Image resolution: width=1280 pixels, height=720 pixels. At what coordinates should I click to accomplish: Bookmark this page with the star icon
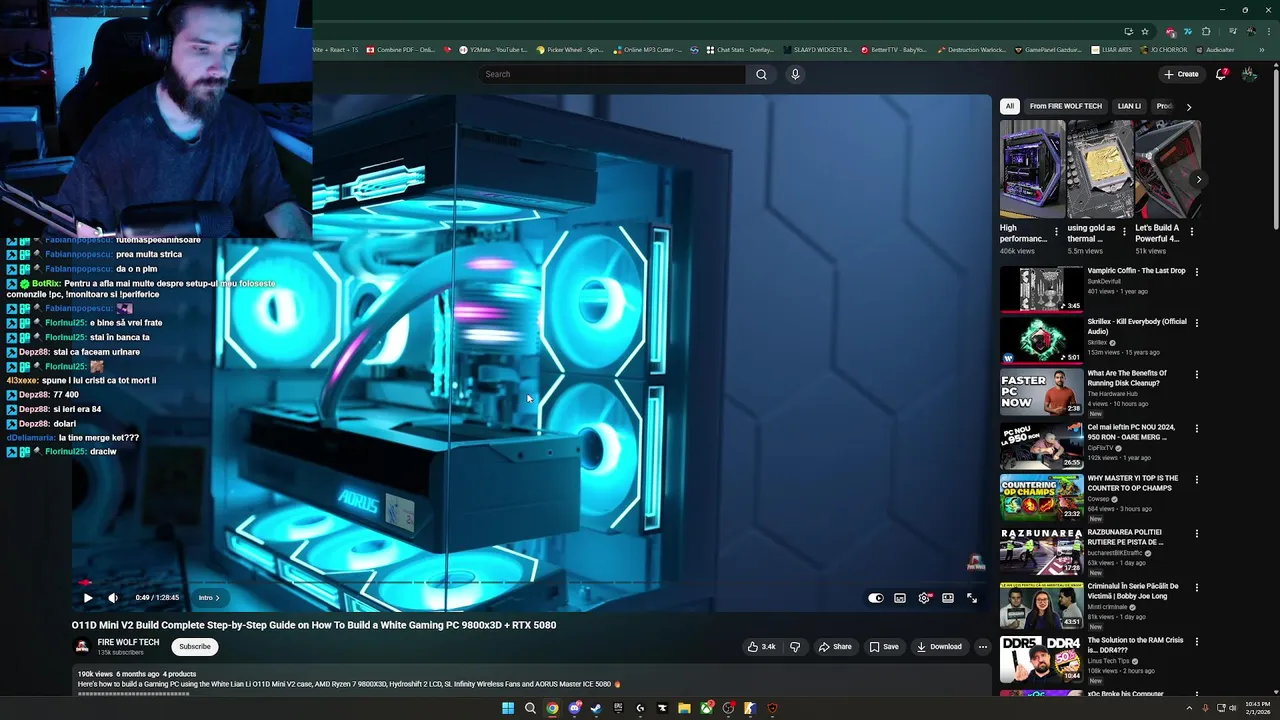pyautogui.click(x=1145, y=31)
